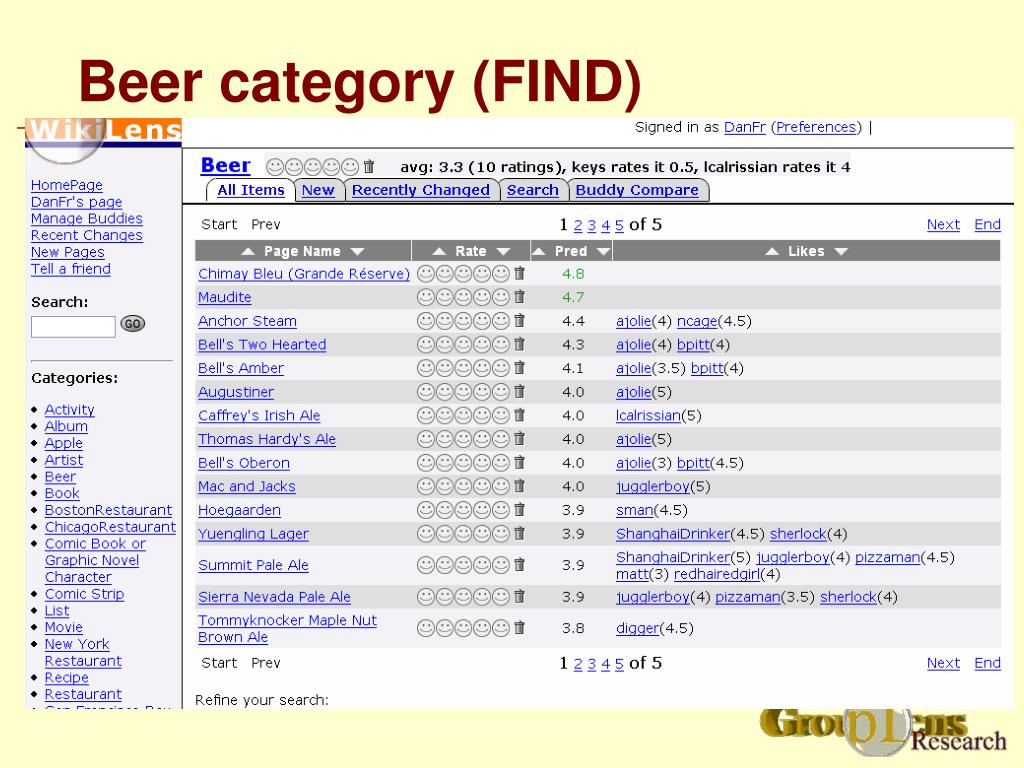Image resolution: width=1024 pixels, height=768 pixels.
Task: Rate Summit Pale Ale with first smiley
Action: (426, 565)
